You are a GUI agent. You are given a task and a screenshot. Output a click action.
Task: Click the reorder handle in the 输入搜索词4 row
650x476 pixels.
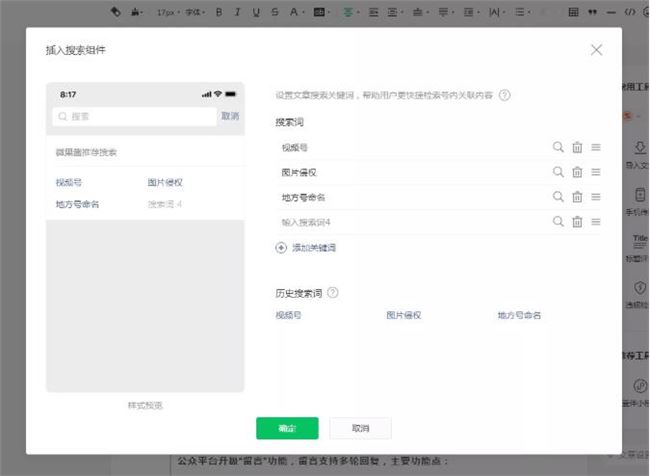[596, 222]
